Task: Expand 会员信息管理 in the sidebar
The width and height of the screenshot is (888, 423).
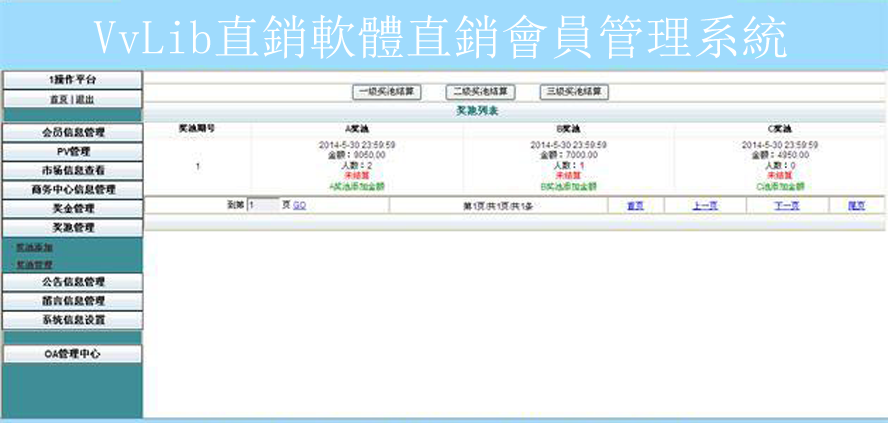Action: pos(72,133)
